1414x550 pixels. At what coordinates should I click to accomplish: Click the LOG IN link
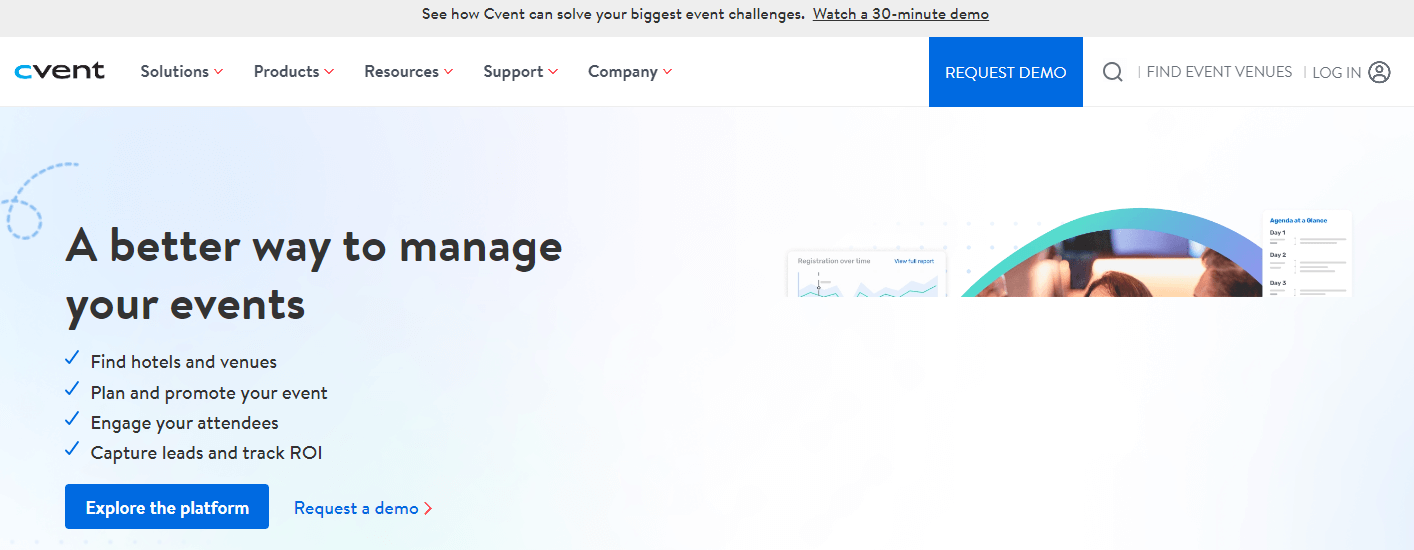point(1336,73)
